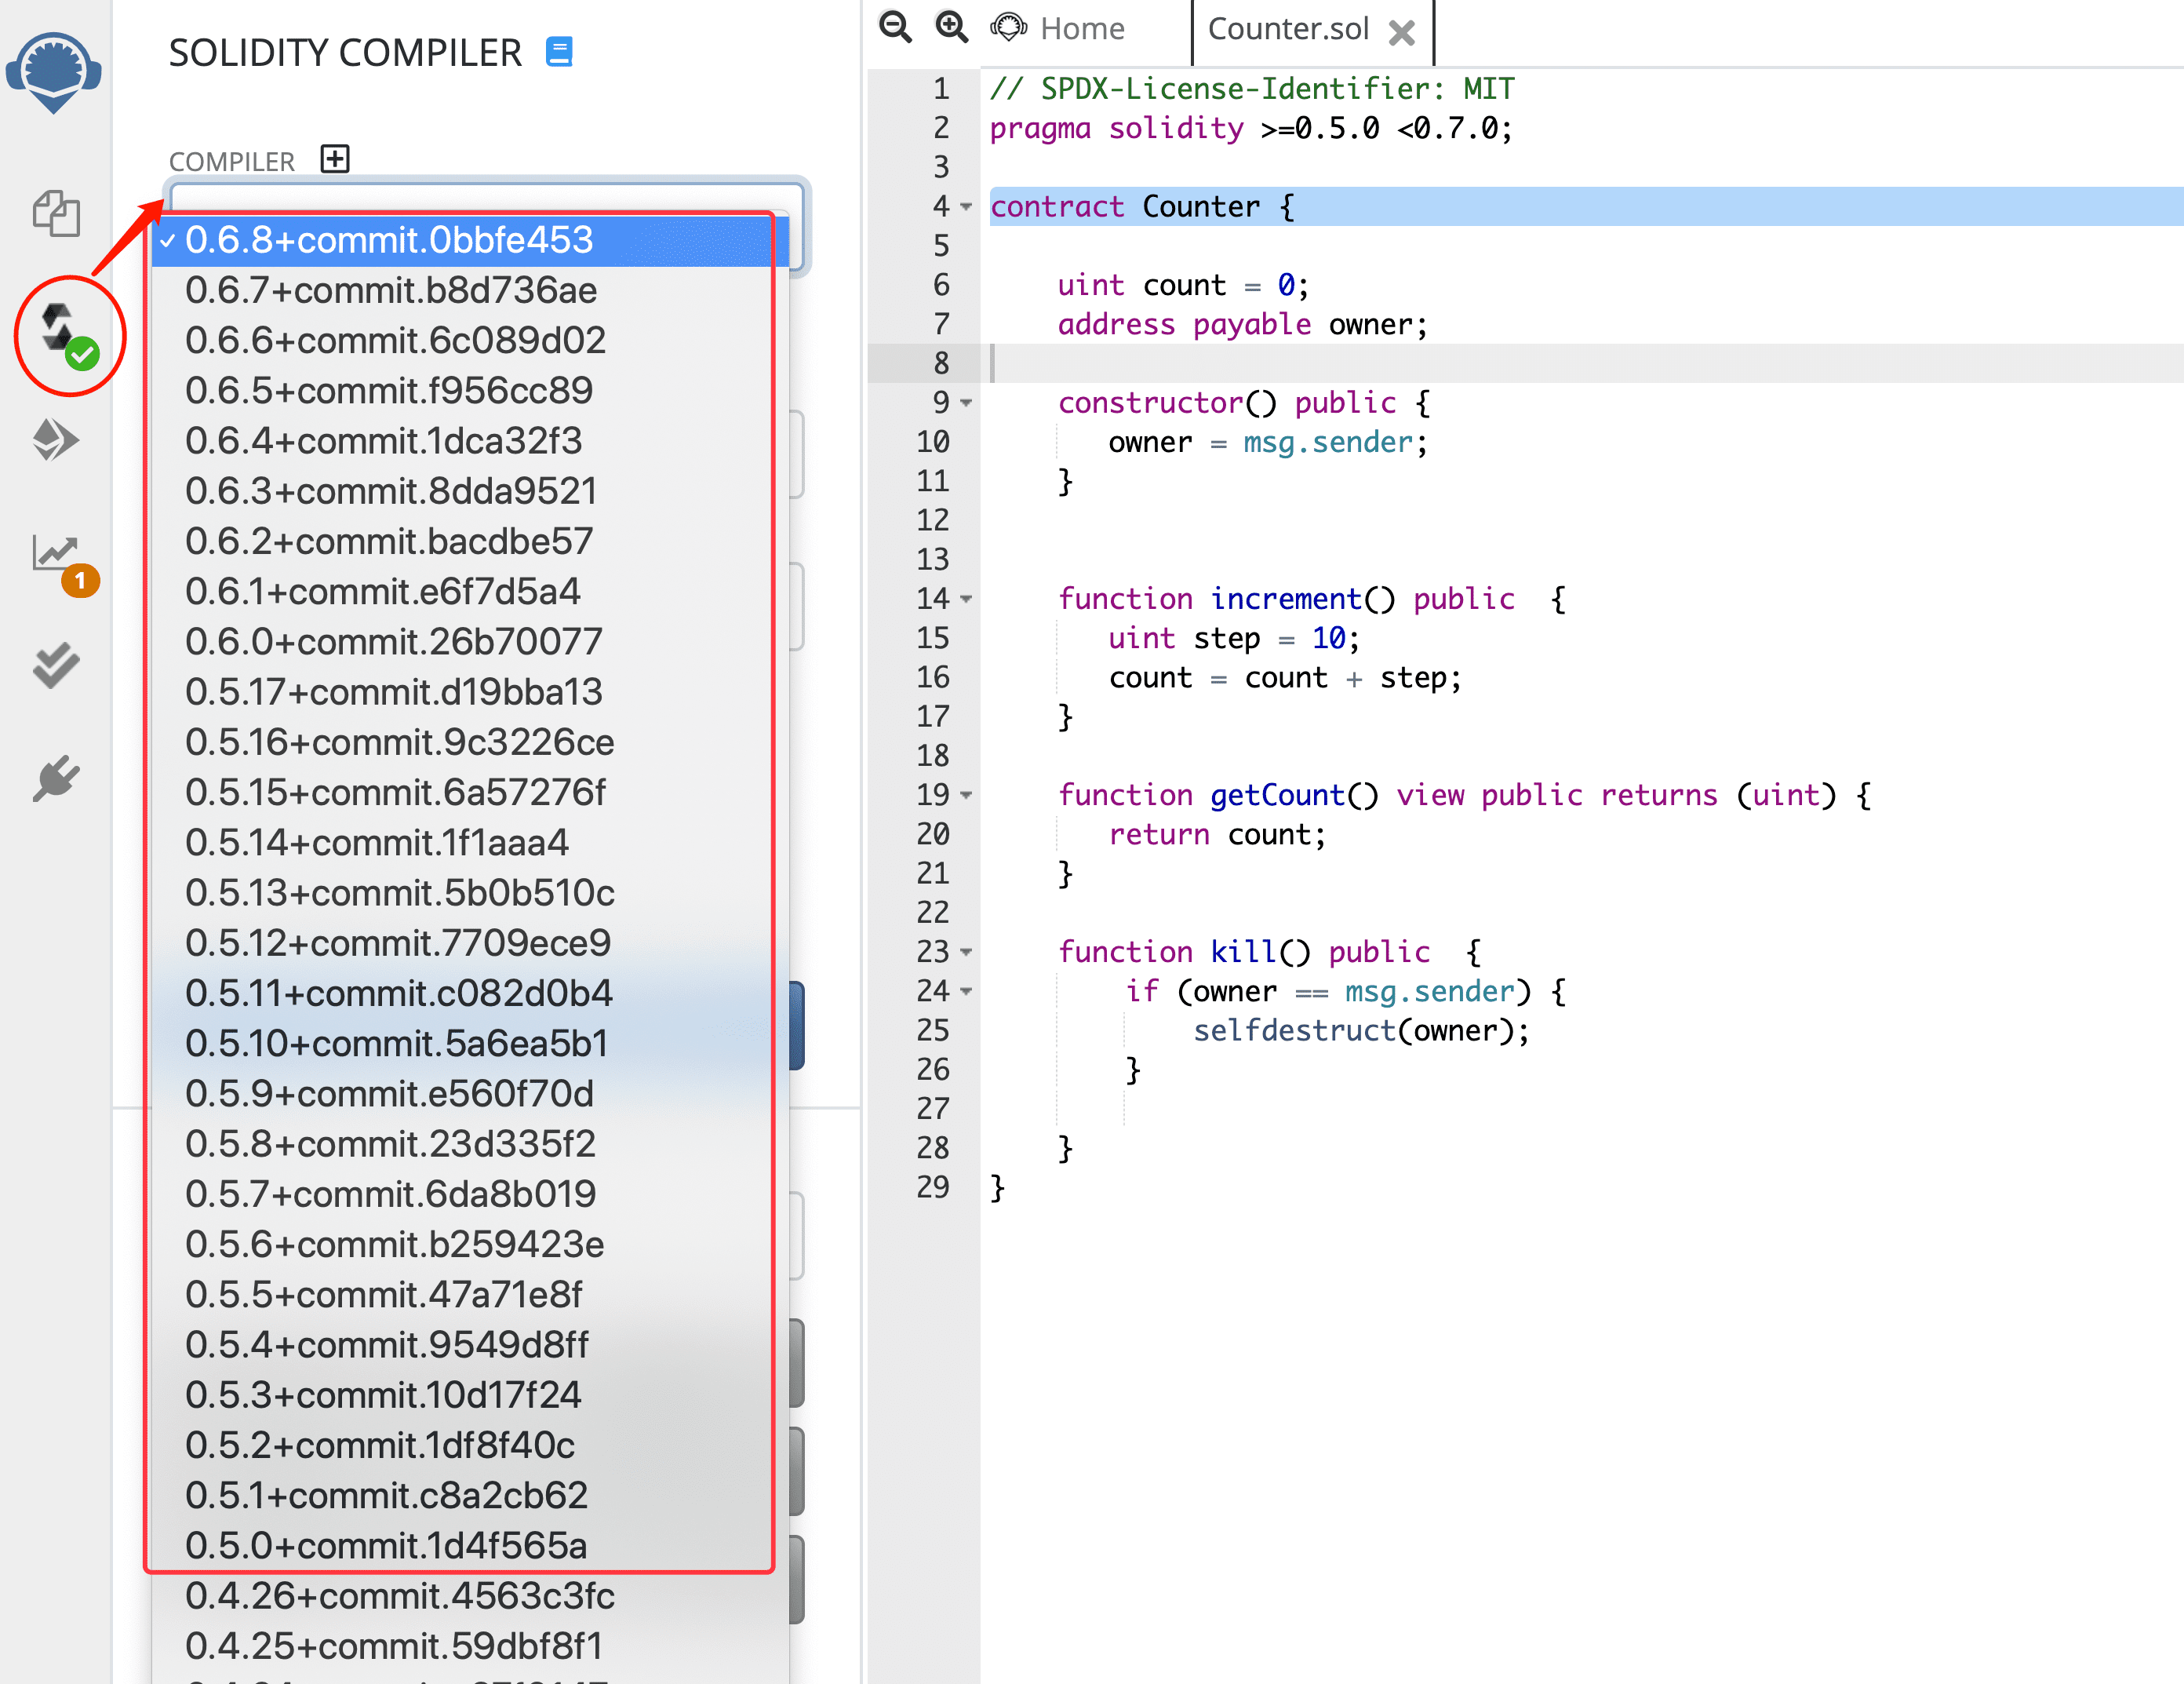Open the Plugin manager plug icon
This screenshot has height=1684, width=2184.
coord(56,779)
